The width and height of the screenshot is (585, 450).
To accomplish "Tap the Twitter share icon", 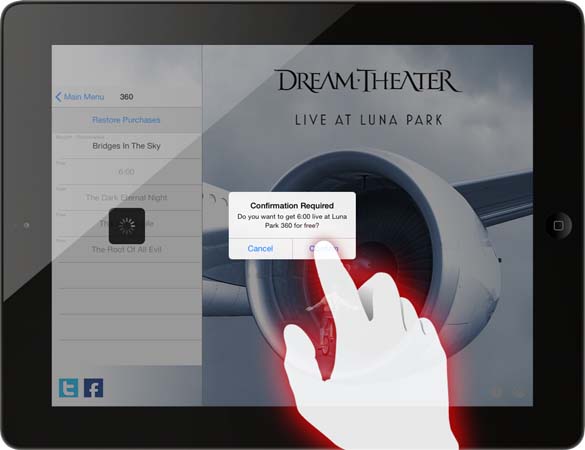I will (69, 388).
